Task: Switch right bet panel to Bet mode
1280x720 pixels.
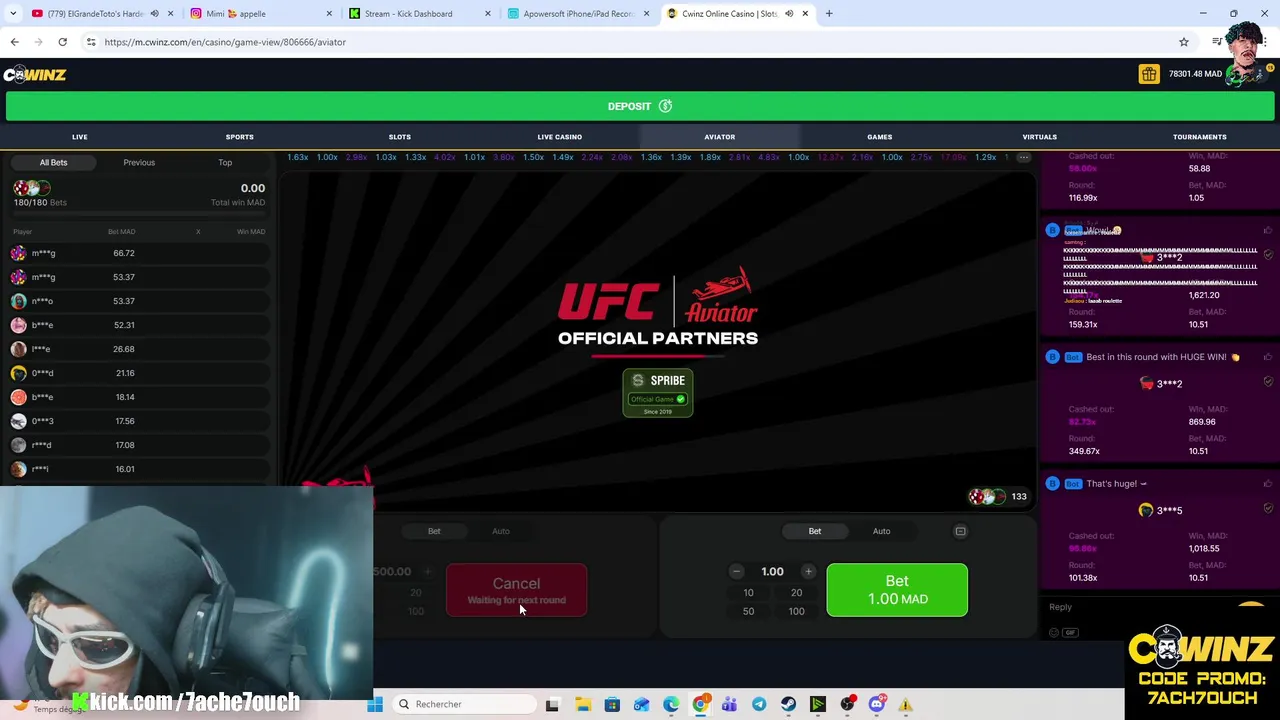Action: click(815, 531)
